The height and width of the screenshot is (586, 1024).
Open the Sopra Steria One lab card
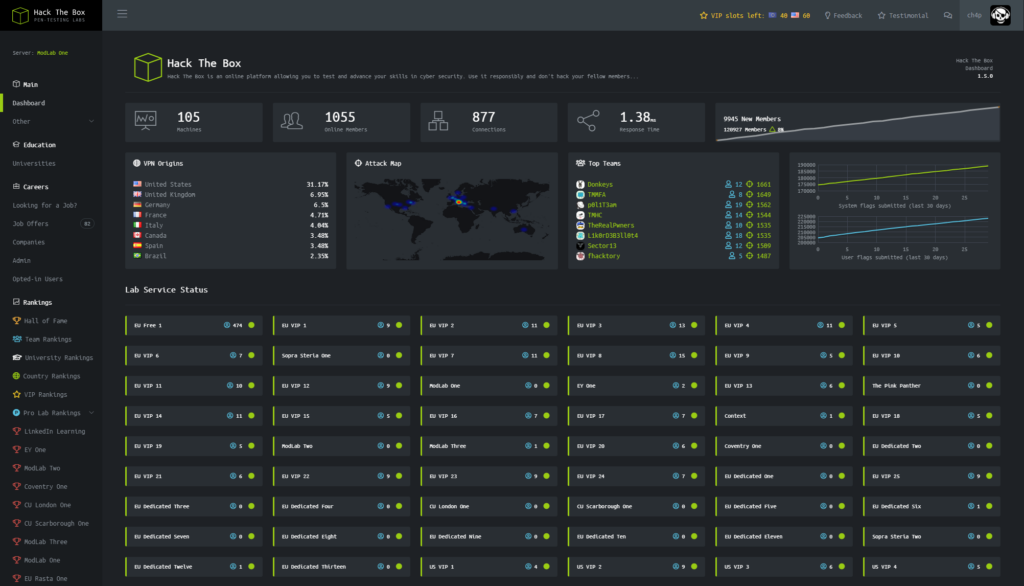pos(342,355)
